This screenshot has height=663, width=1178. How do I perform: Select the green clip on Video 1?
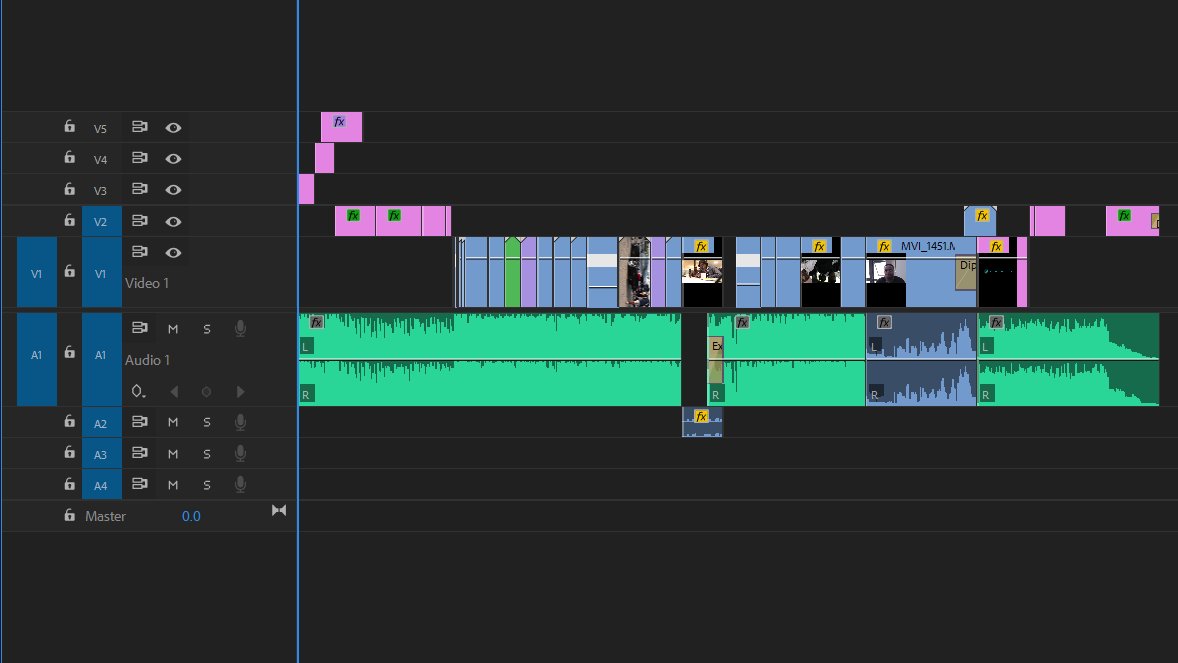click(512, 272)
